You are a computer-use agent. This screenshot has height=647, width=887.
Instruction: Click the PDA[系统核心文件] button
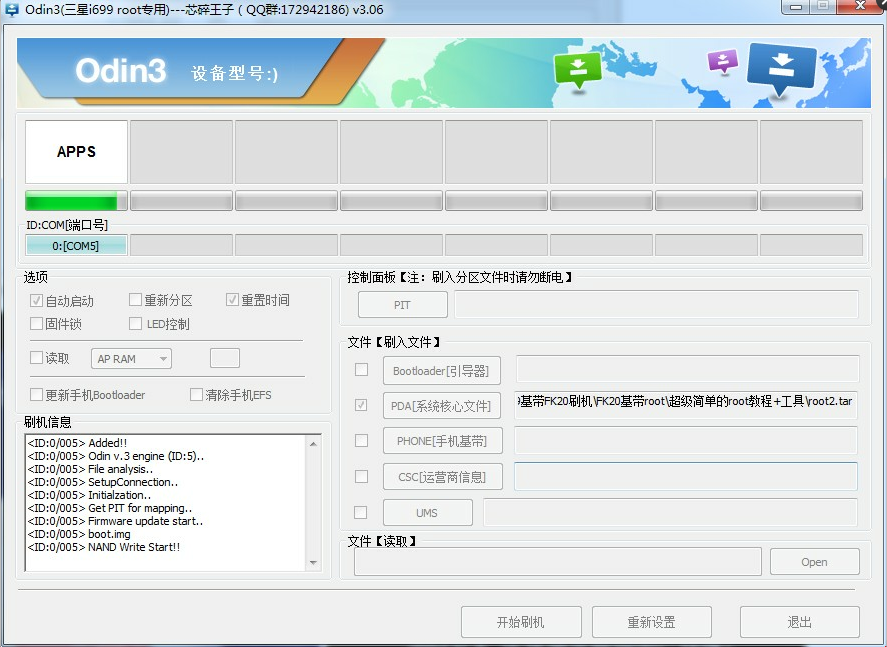click(x=442, y=406)
